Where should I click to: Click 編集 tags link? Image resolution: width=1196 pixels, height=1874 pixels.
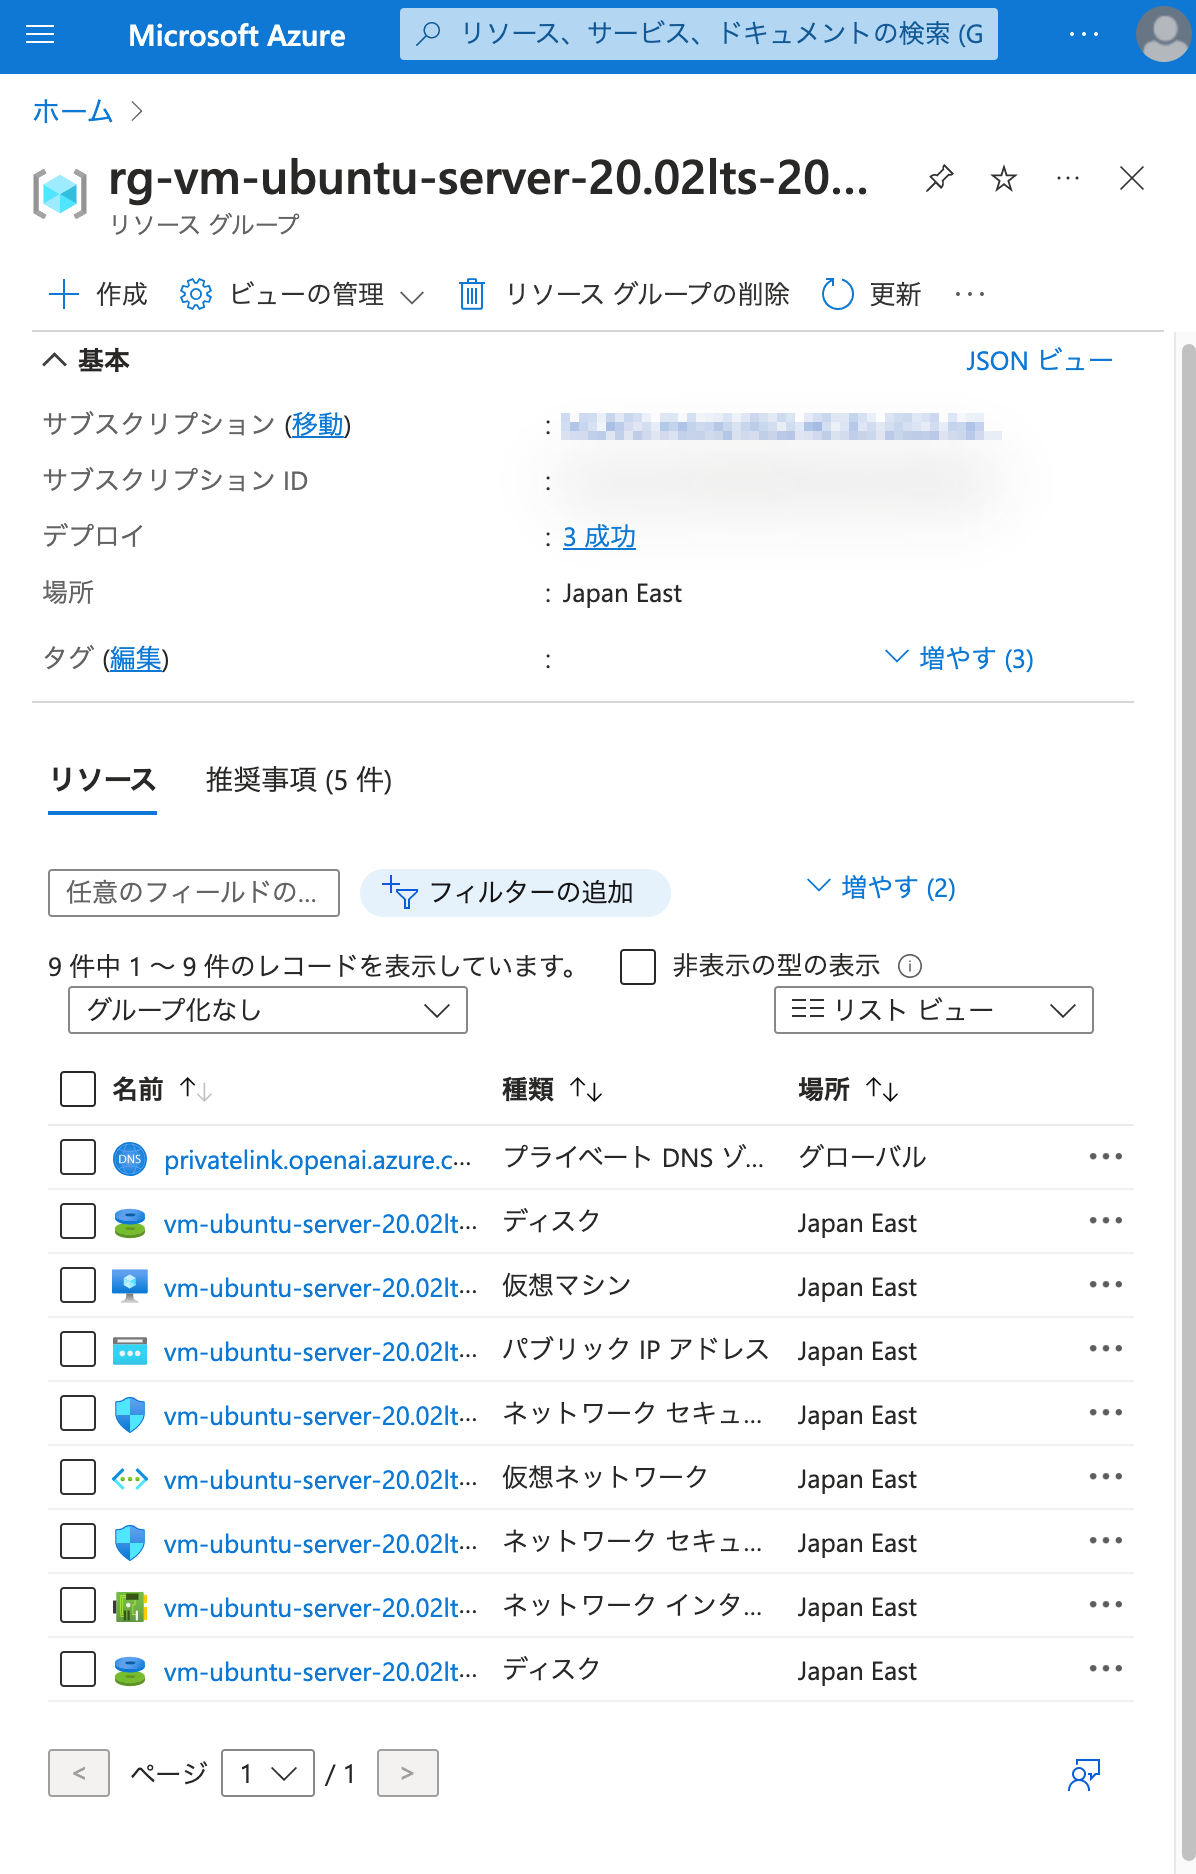(135, 659)
